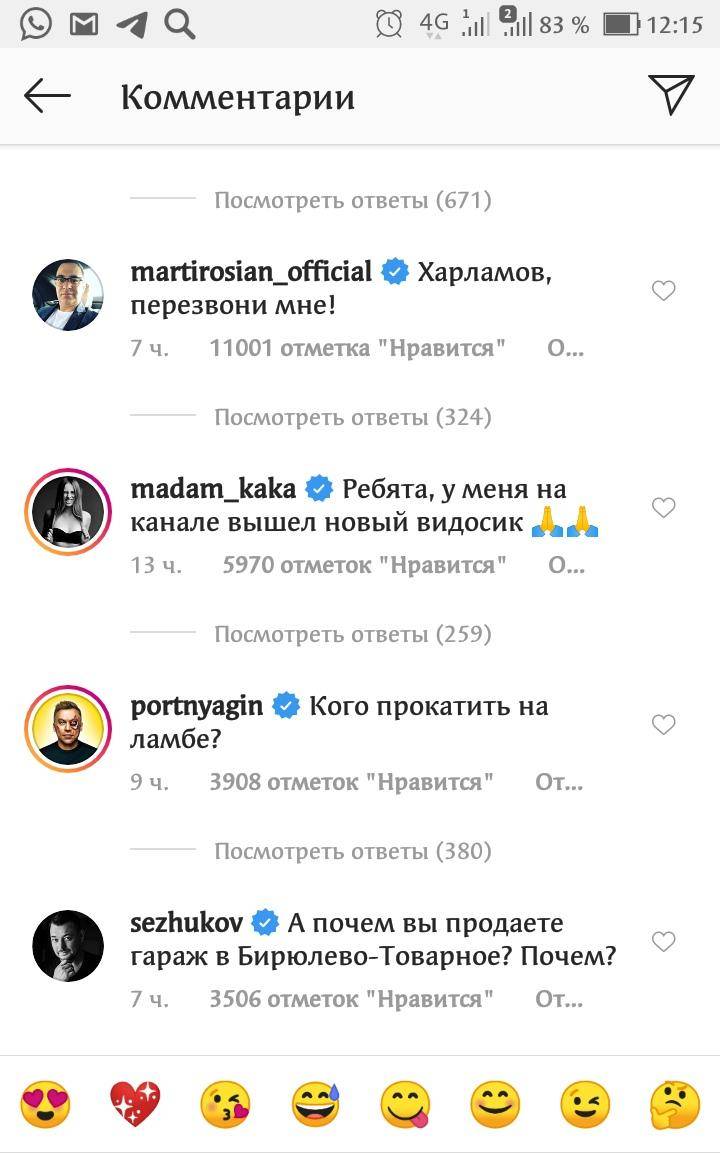Insert sweat-smile laughing emoji
This screenshot has width=721, height=1153.
[315, 1105]
